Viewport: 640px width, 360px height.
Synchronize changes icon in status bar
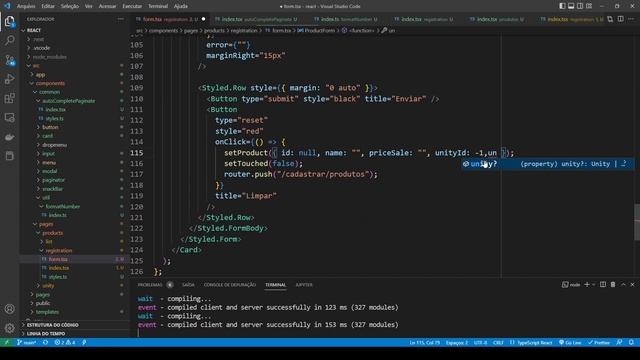tap(45, 342)
